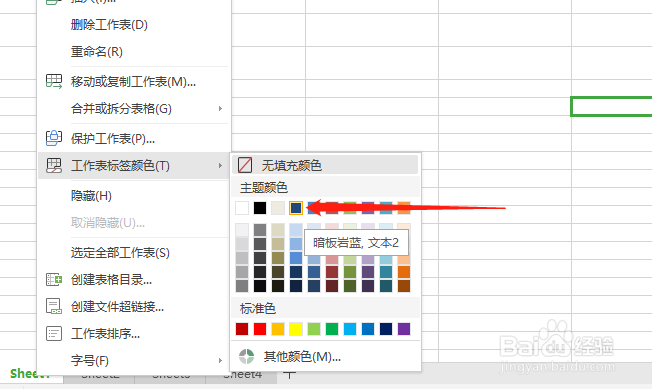Pick light green standard color swatch
This screenshot has height=389, width=652.
coord(314,329)
